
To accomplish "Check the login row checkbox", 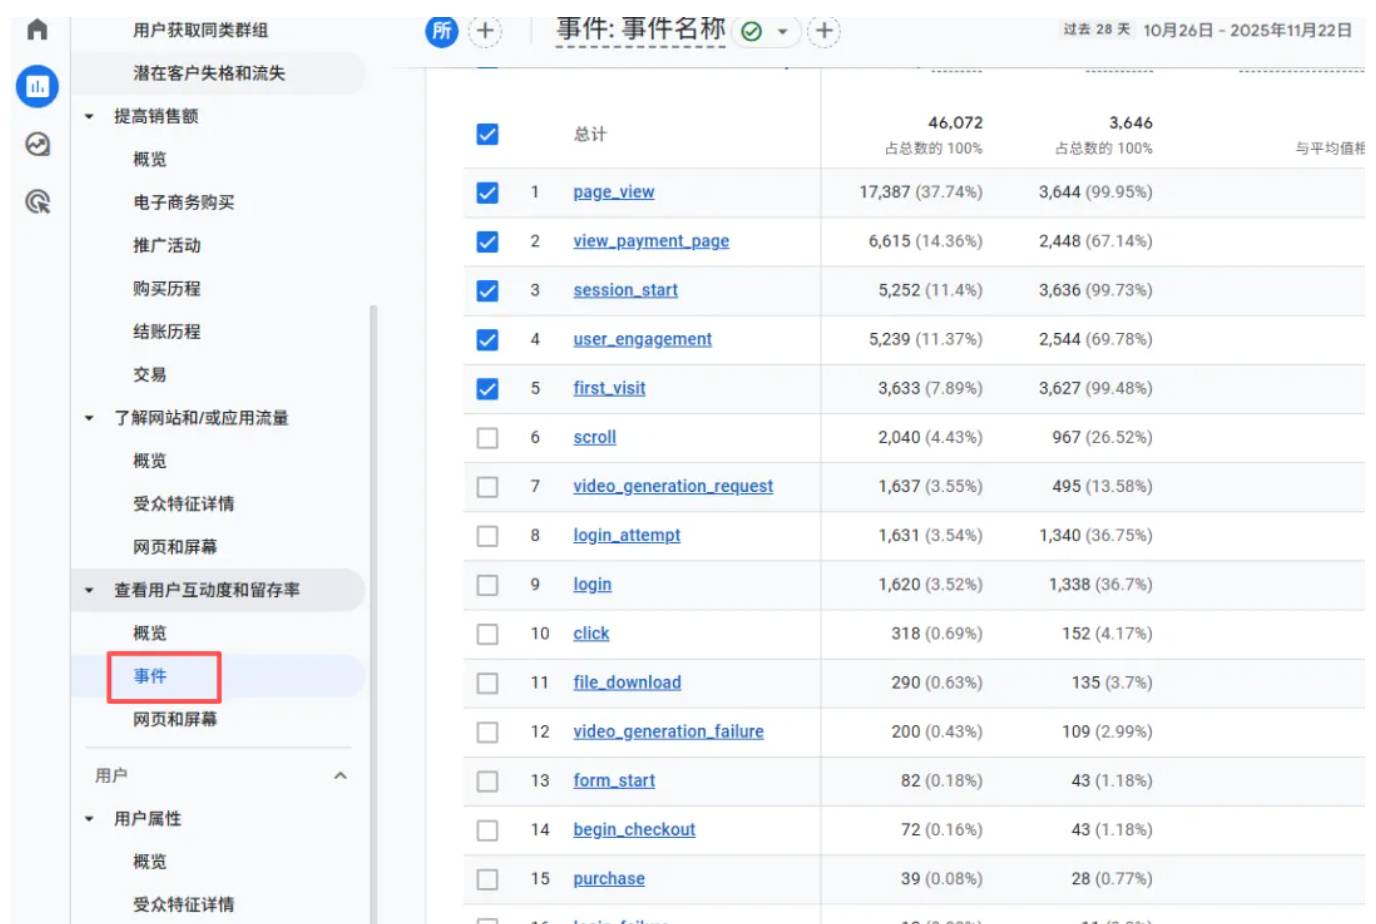I will click(487, 584).
